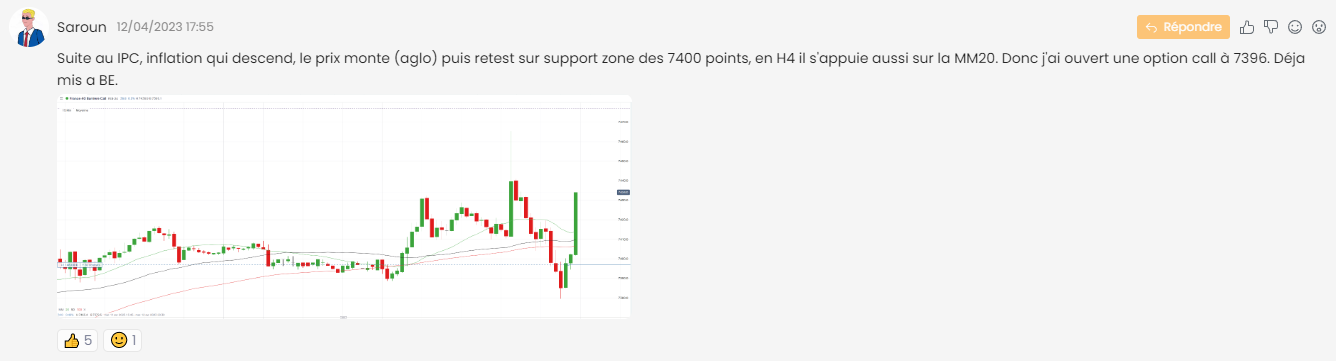1336x361 pixels.
Task: React with the surprised face icon
Action: click(1319, 27)
